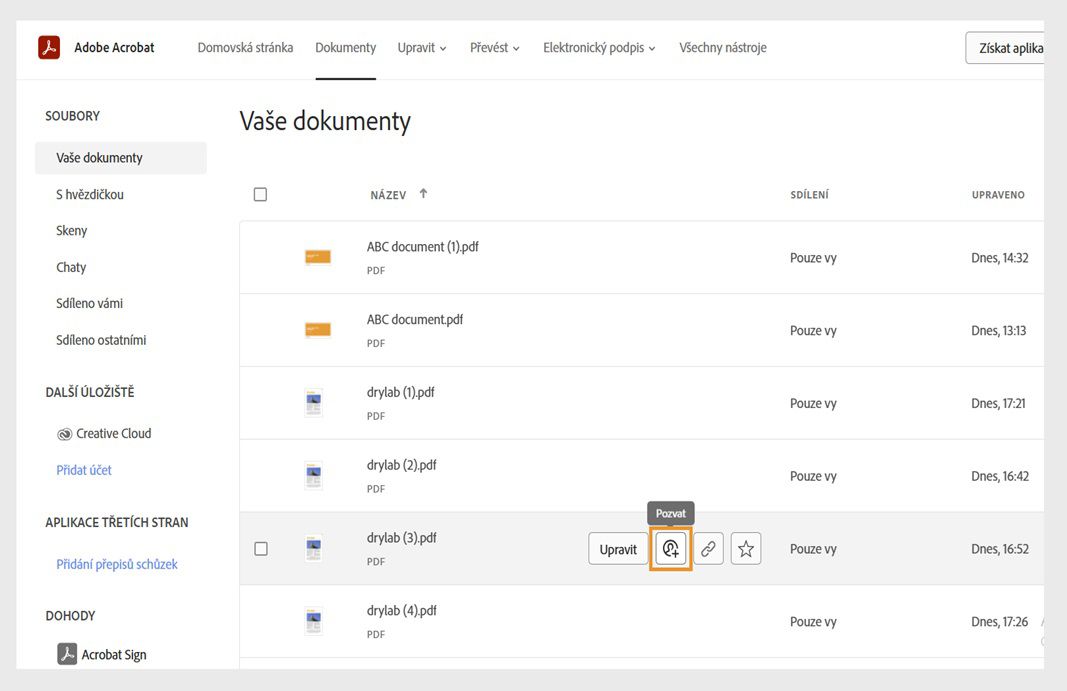1067x691 pixels.
Task: Open Všechny nástroje menu item
Action: tap(722, 48)
